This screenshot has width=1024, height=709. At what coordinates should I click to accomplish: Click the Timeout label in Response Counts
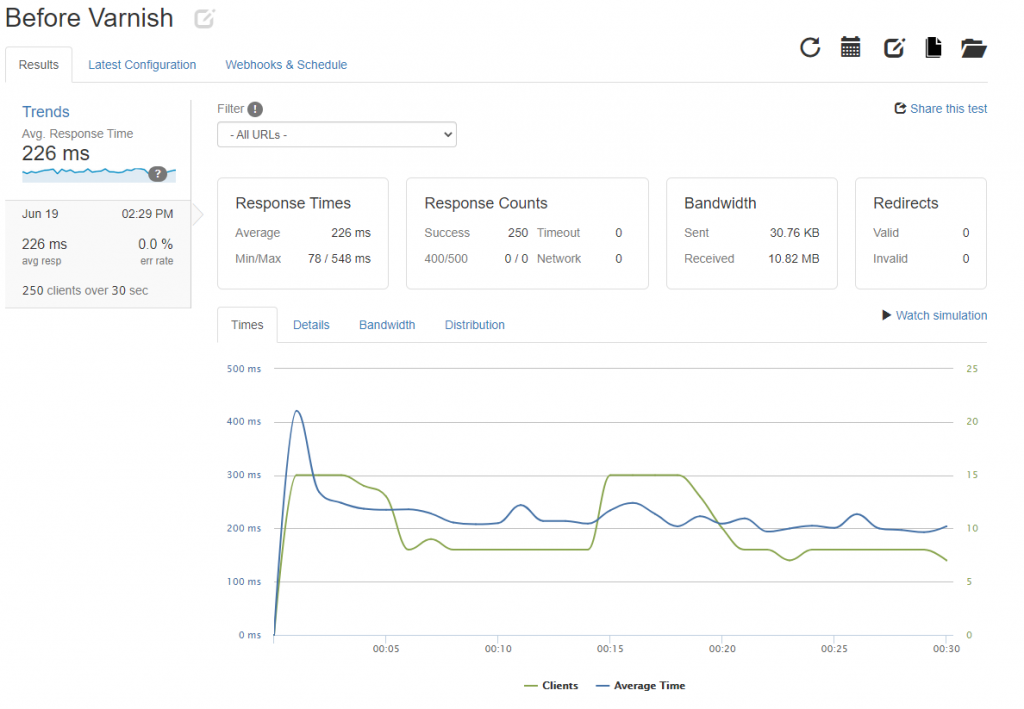point(558,232)
